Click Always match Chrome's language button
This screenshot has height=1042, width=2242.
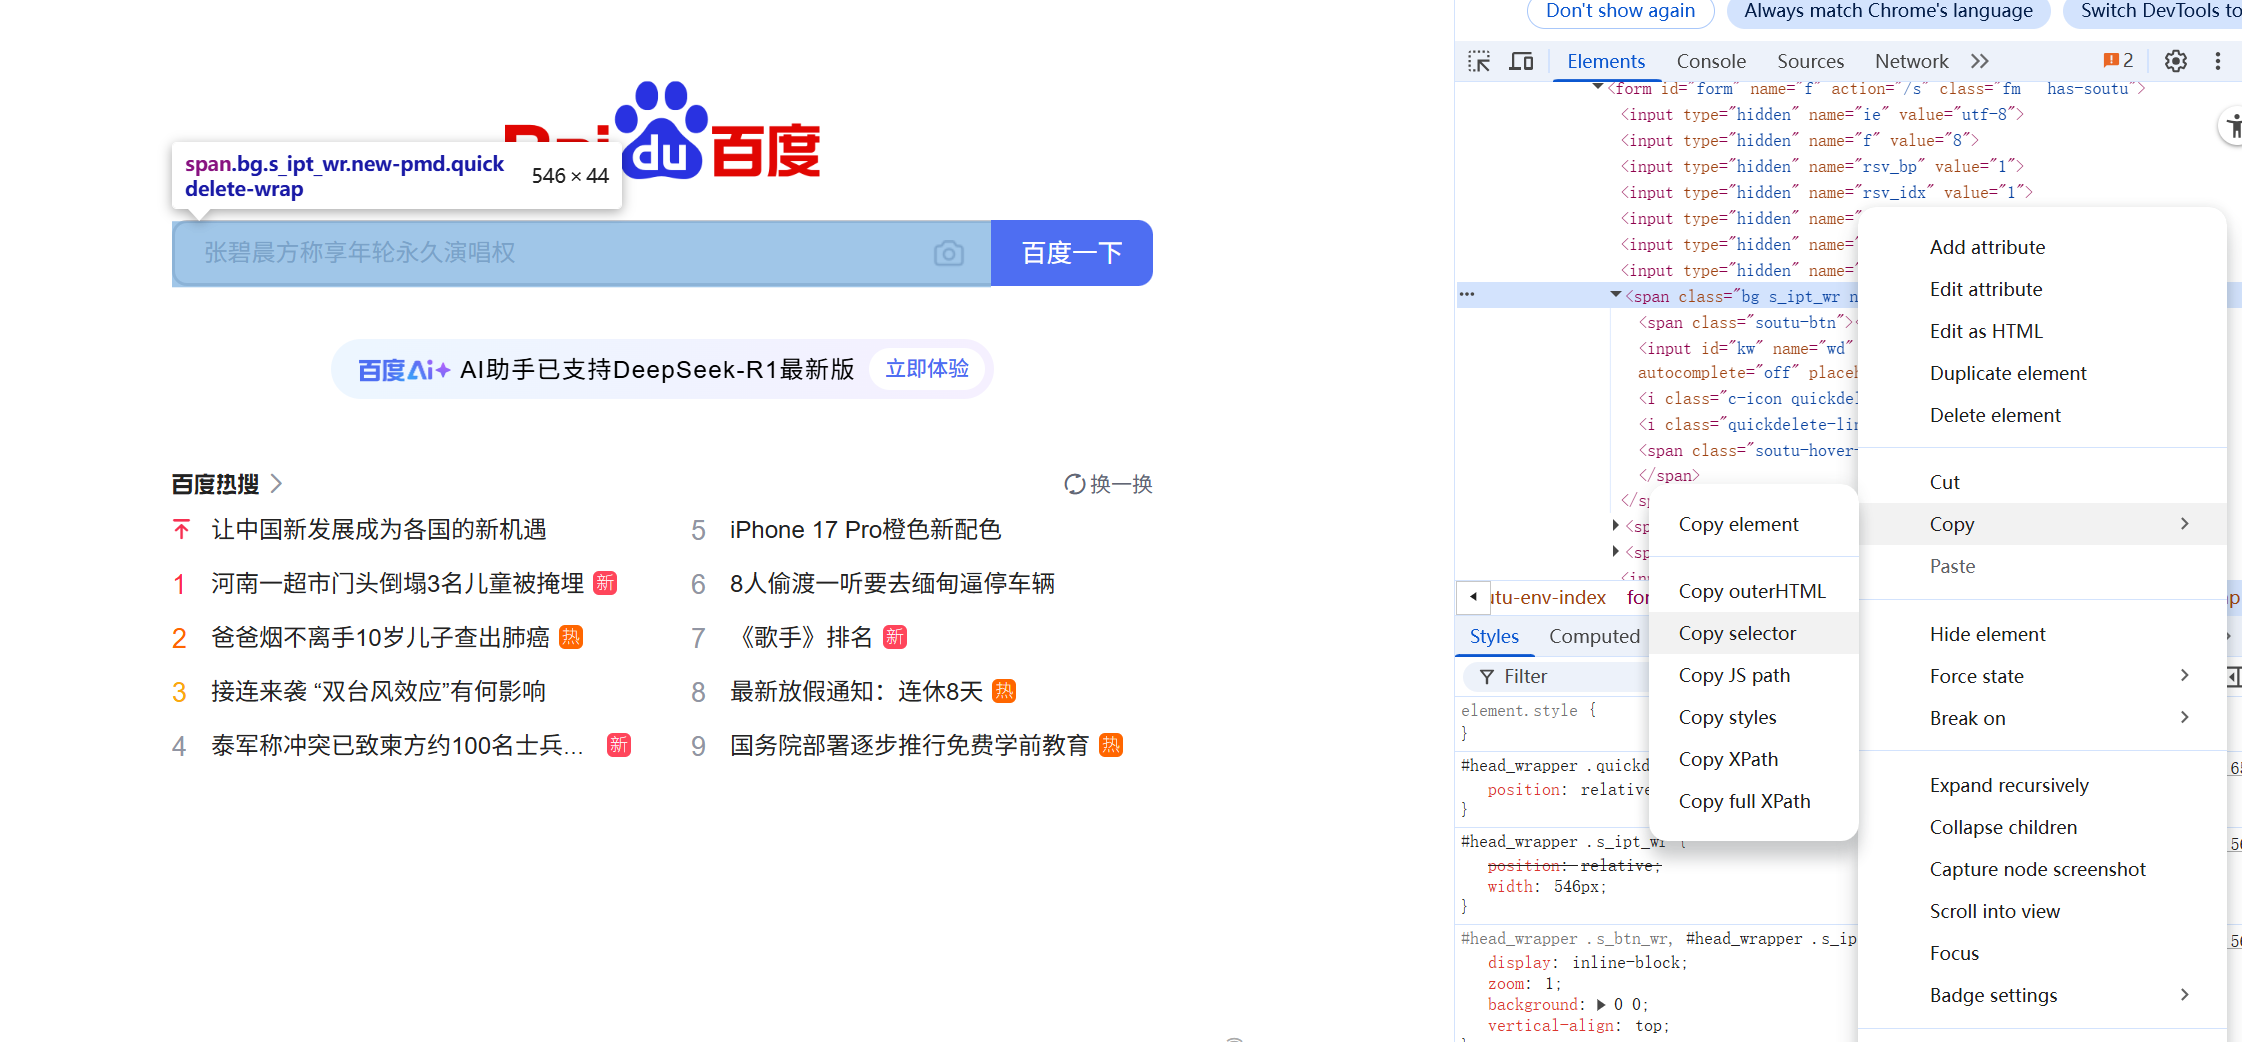pos(1889,11)
